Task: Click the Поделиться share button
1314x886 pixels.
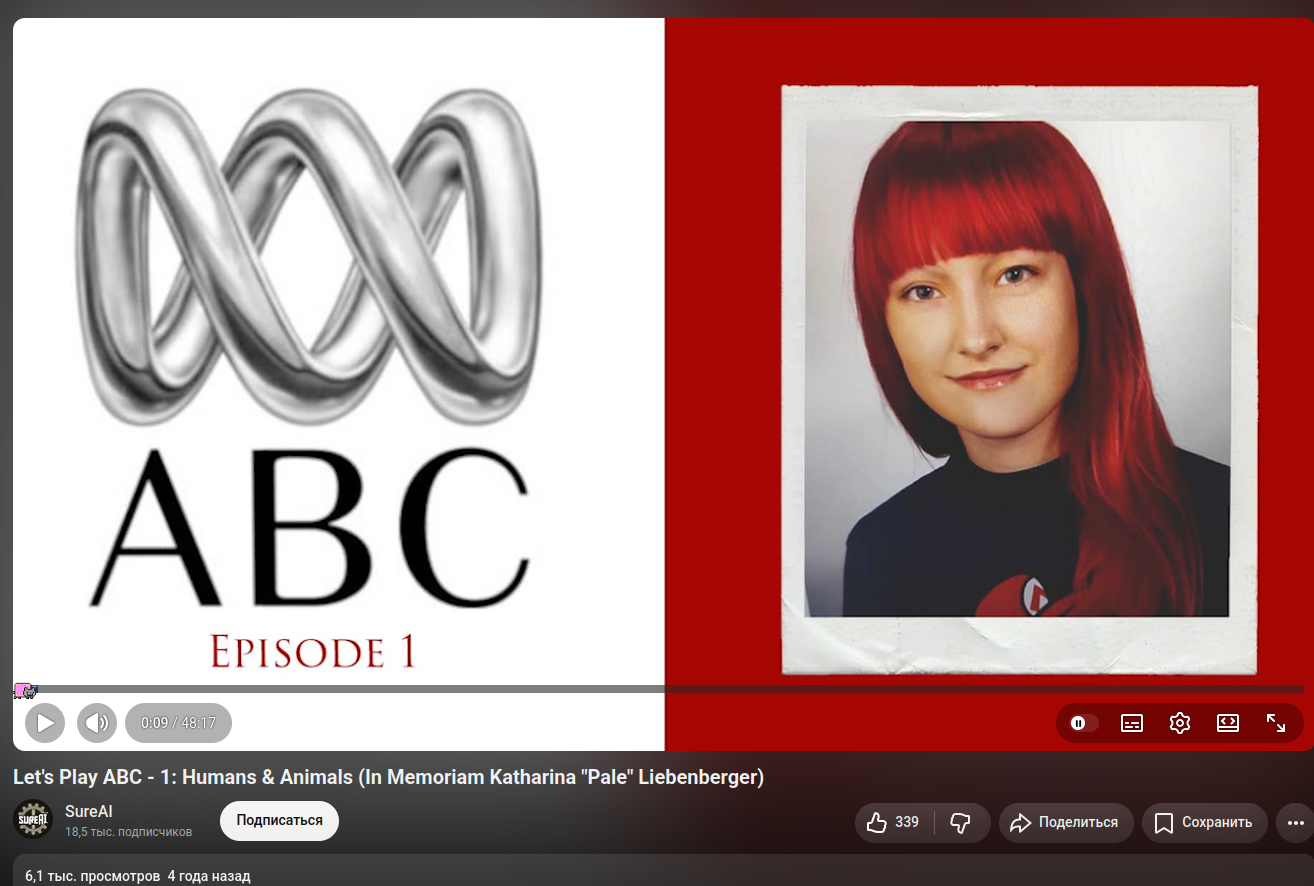Action: pos(1066,823)
